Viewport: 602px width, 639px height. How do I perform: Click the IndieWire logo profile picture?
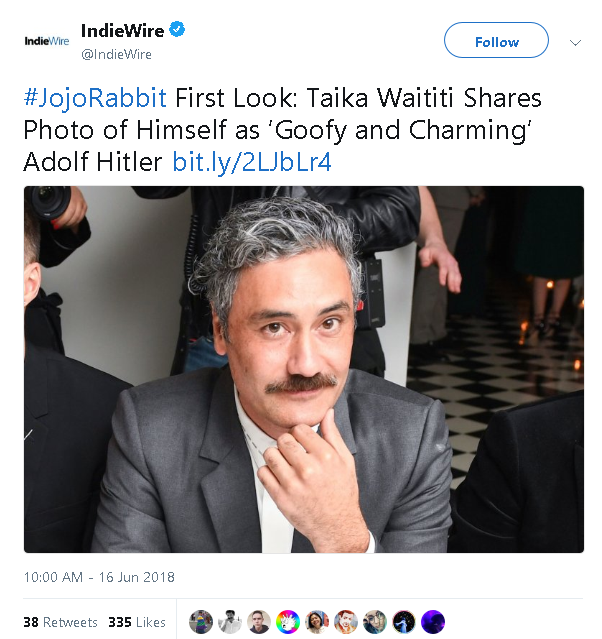(47, 41)
